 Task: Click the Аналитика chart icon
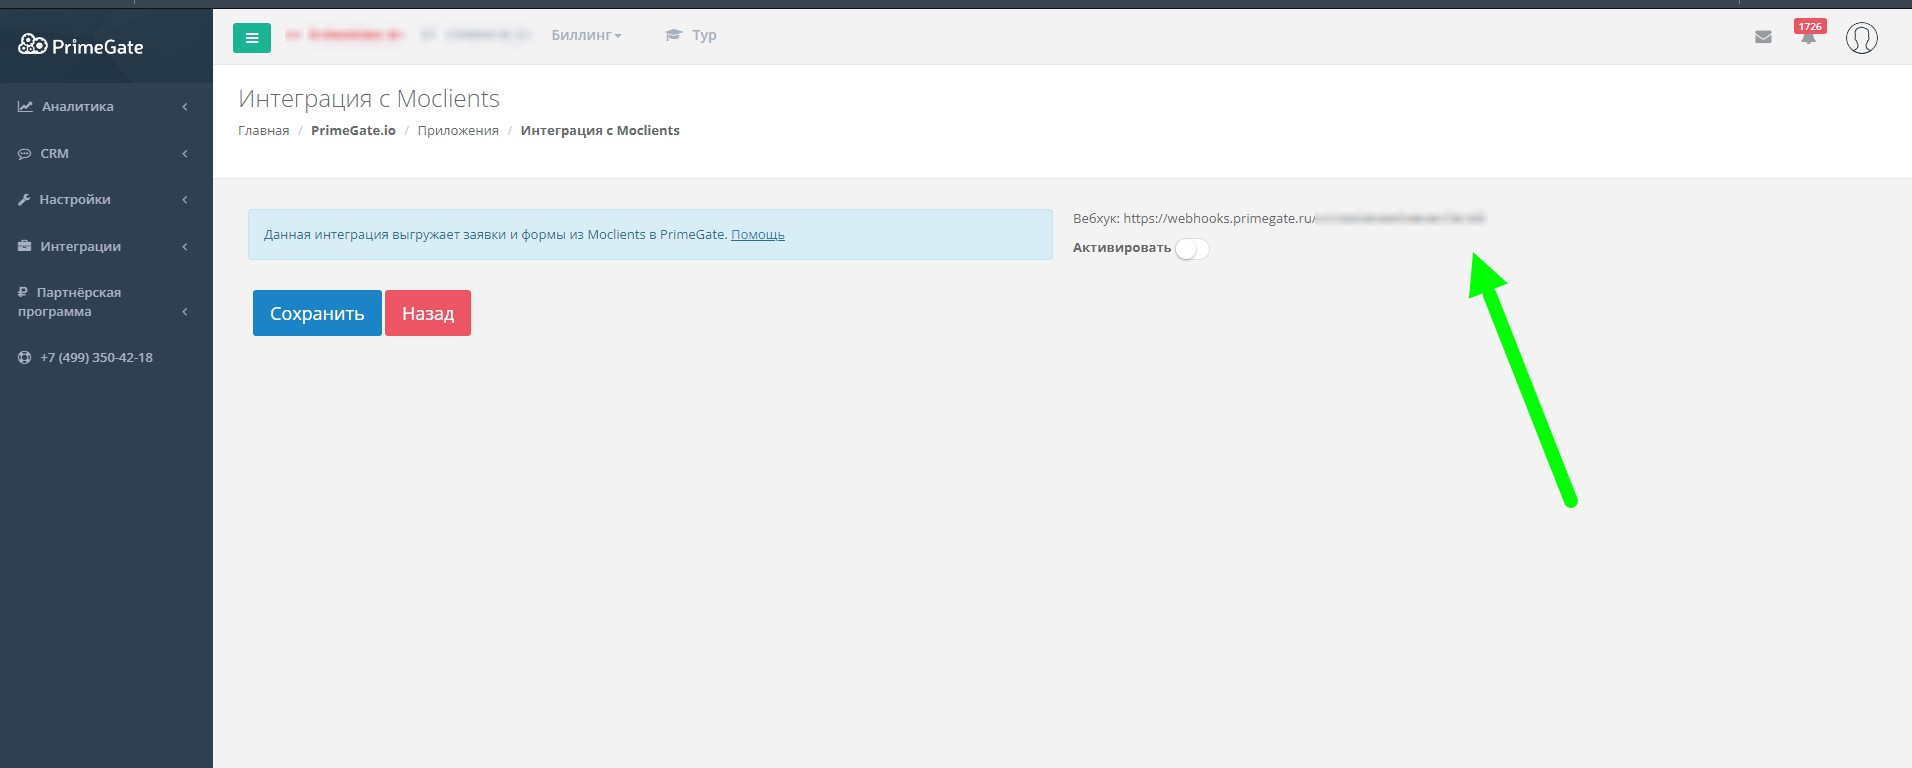25,106
